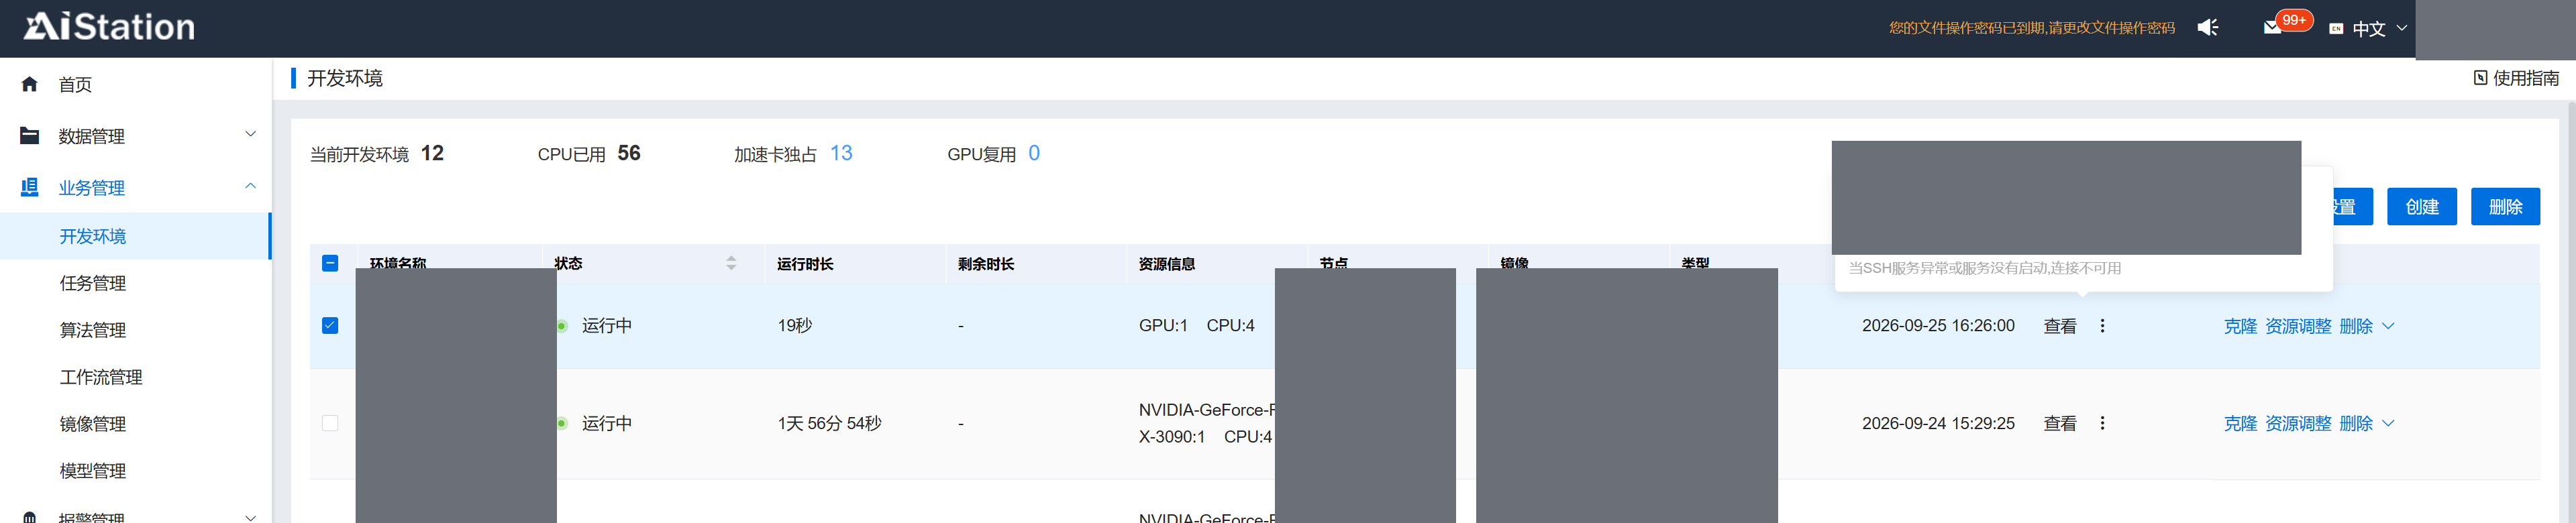Open the 使用指南 guide icon
The width and height of the screenshot is (2576, 523).
2480,78
